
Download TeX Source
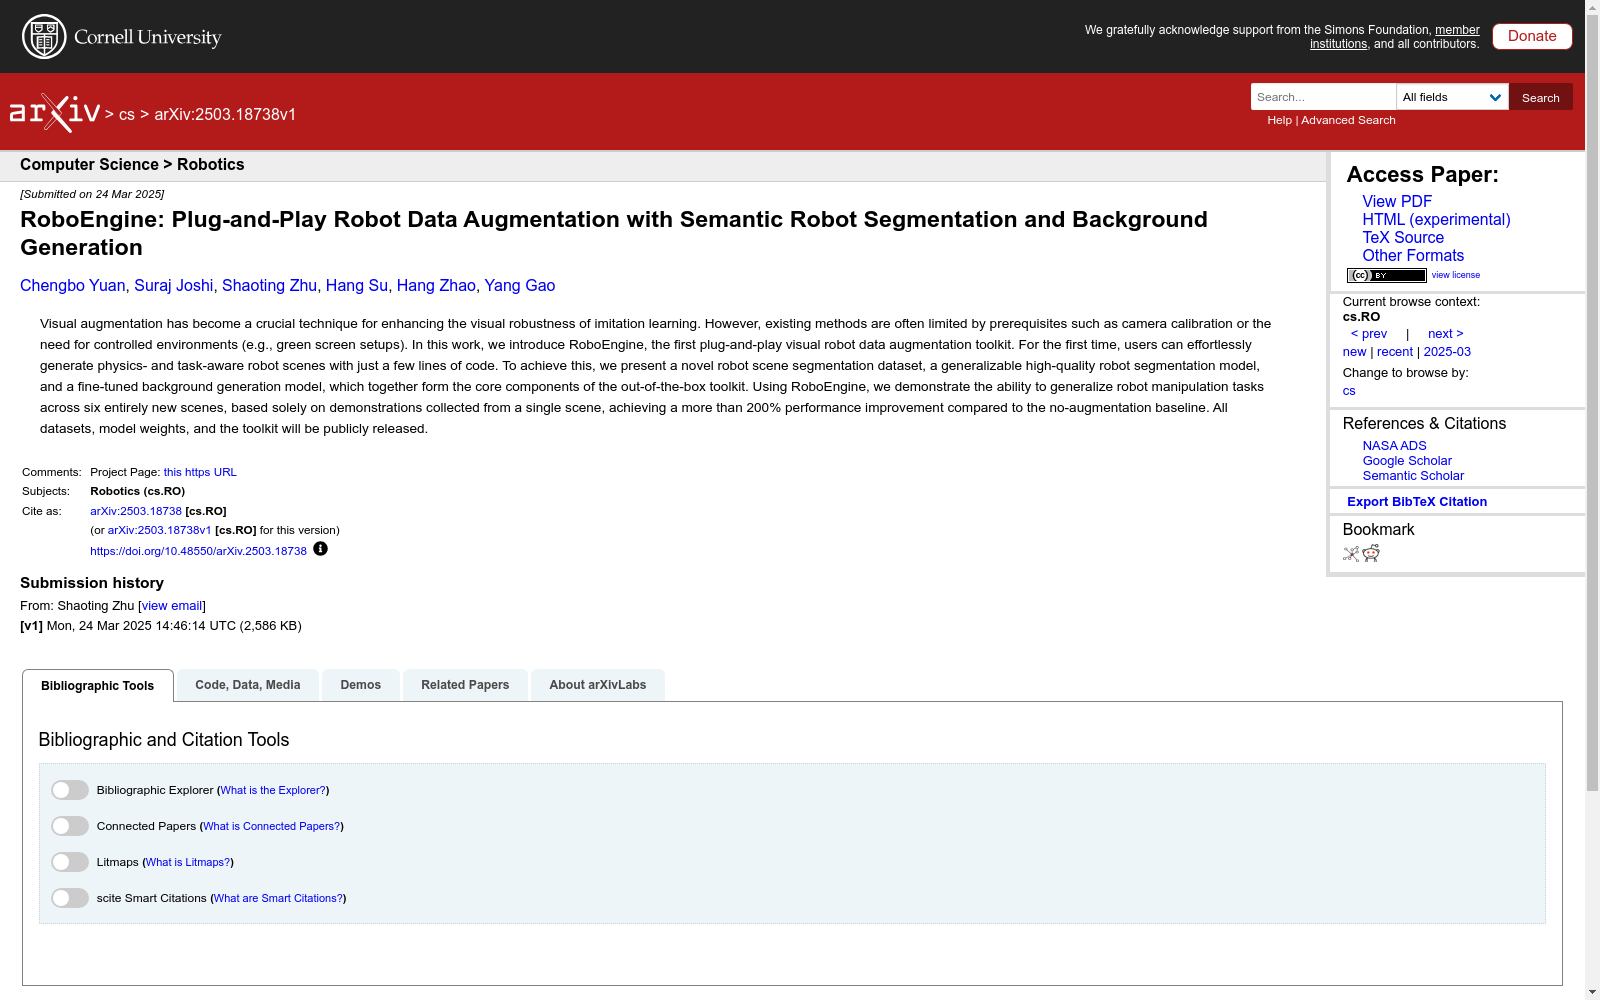(x=1403, y=237)
